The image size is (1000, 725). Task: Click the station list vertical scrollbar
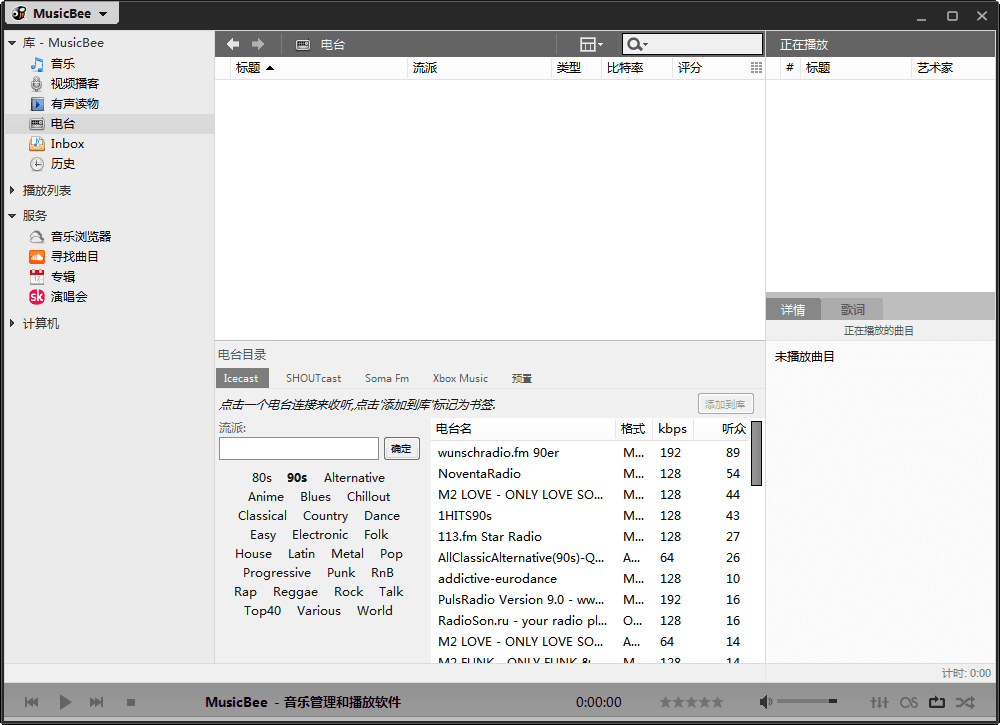[756, 453]
